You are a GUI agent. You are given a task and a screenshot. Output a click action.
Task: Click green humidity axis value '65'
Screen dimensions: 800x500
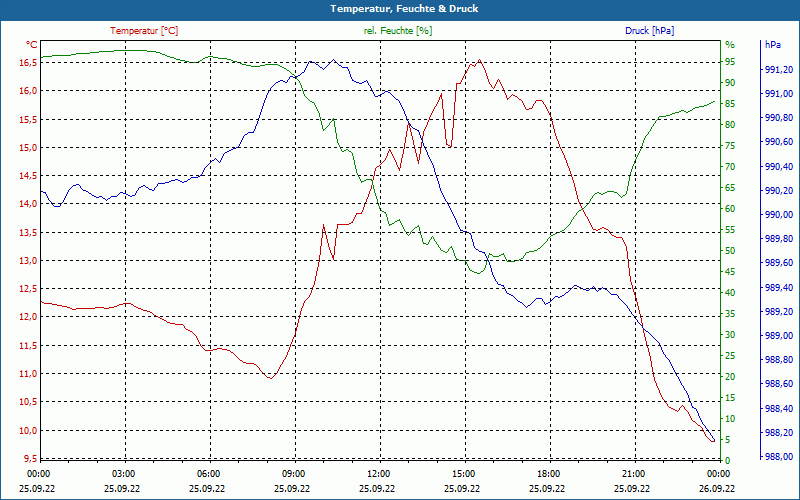(x=730, y=188)
